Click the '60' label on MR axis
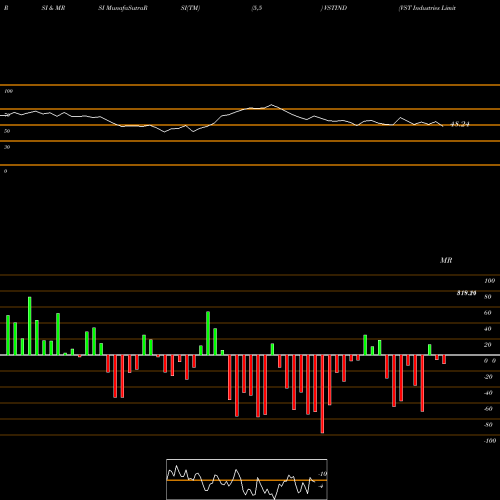Image resolution: width=500 pixels, height=500 pixels. point(488,313)
